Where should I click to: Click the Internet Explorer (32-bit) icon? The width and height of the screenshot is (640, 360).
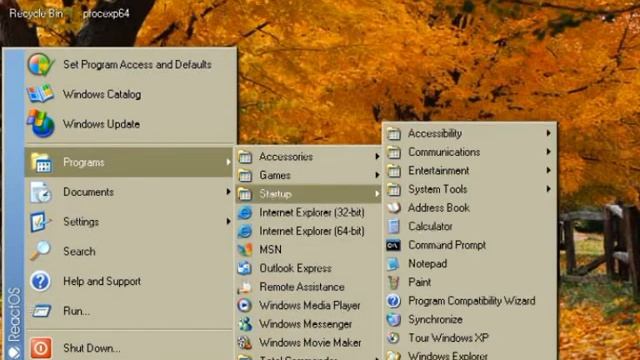pyautogui.click(x=245, y=213)
